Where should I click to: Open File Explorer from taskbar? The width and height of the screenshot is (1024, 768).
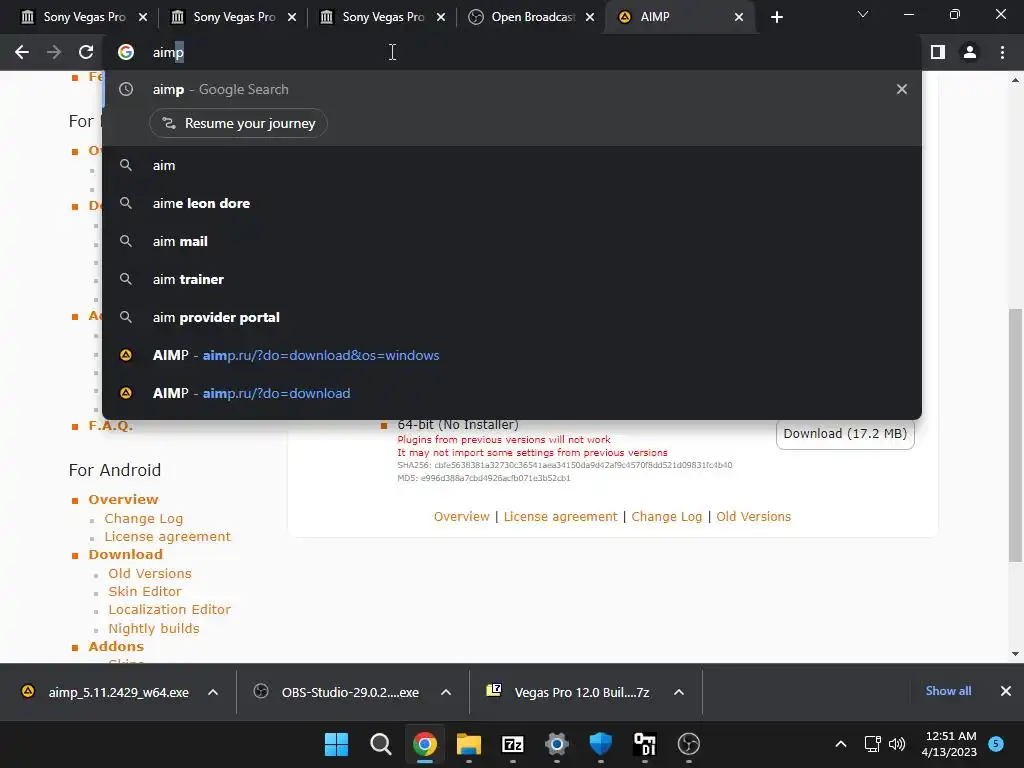pyautogui.click(x=468, y=744)
